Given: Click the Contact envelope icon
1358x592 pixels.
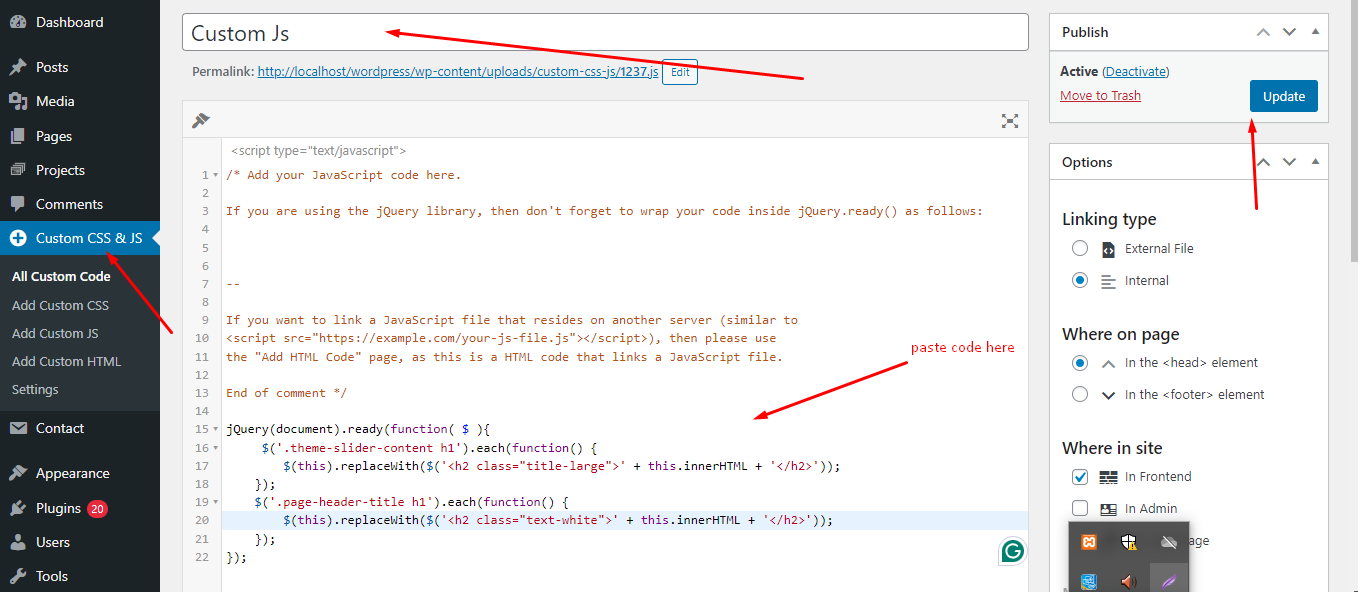Looking at the screenshot, I should (x=18, y=428).
